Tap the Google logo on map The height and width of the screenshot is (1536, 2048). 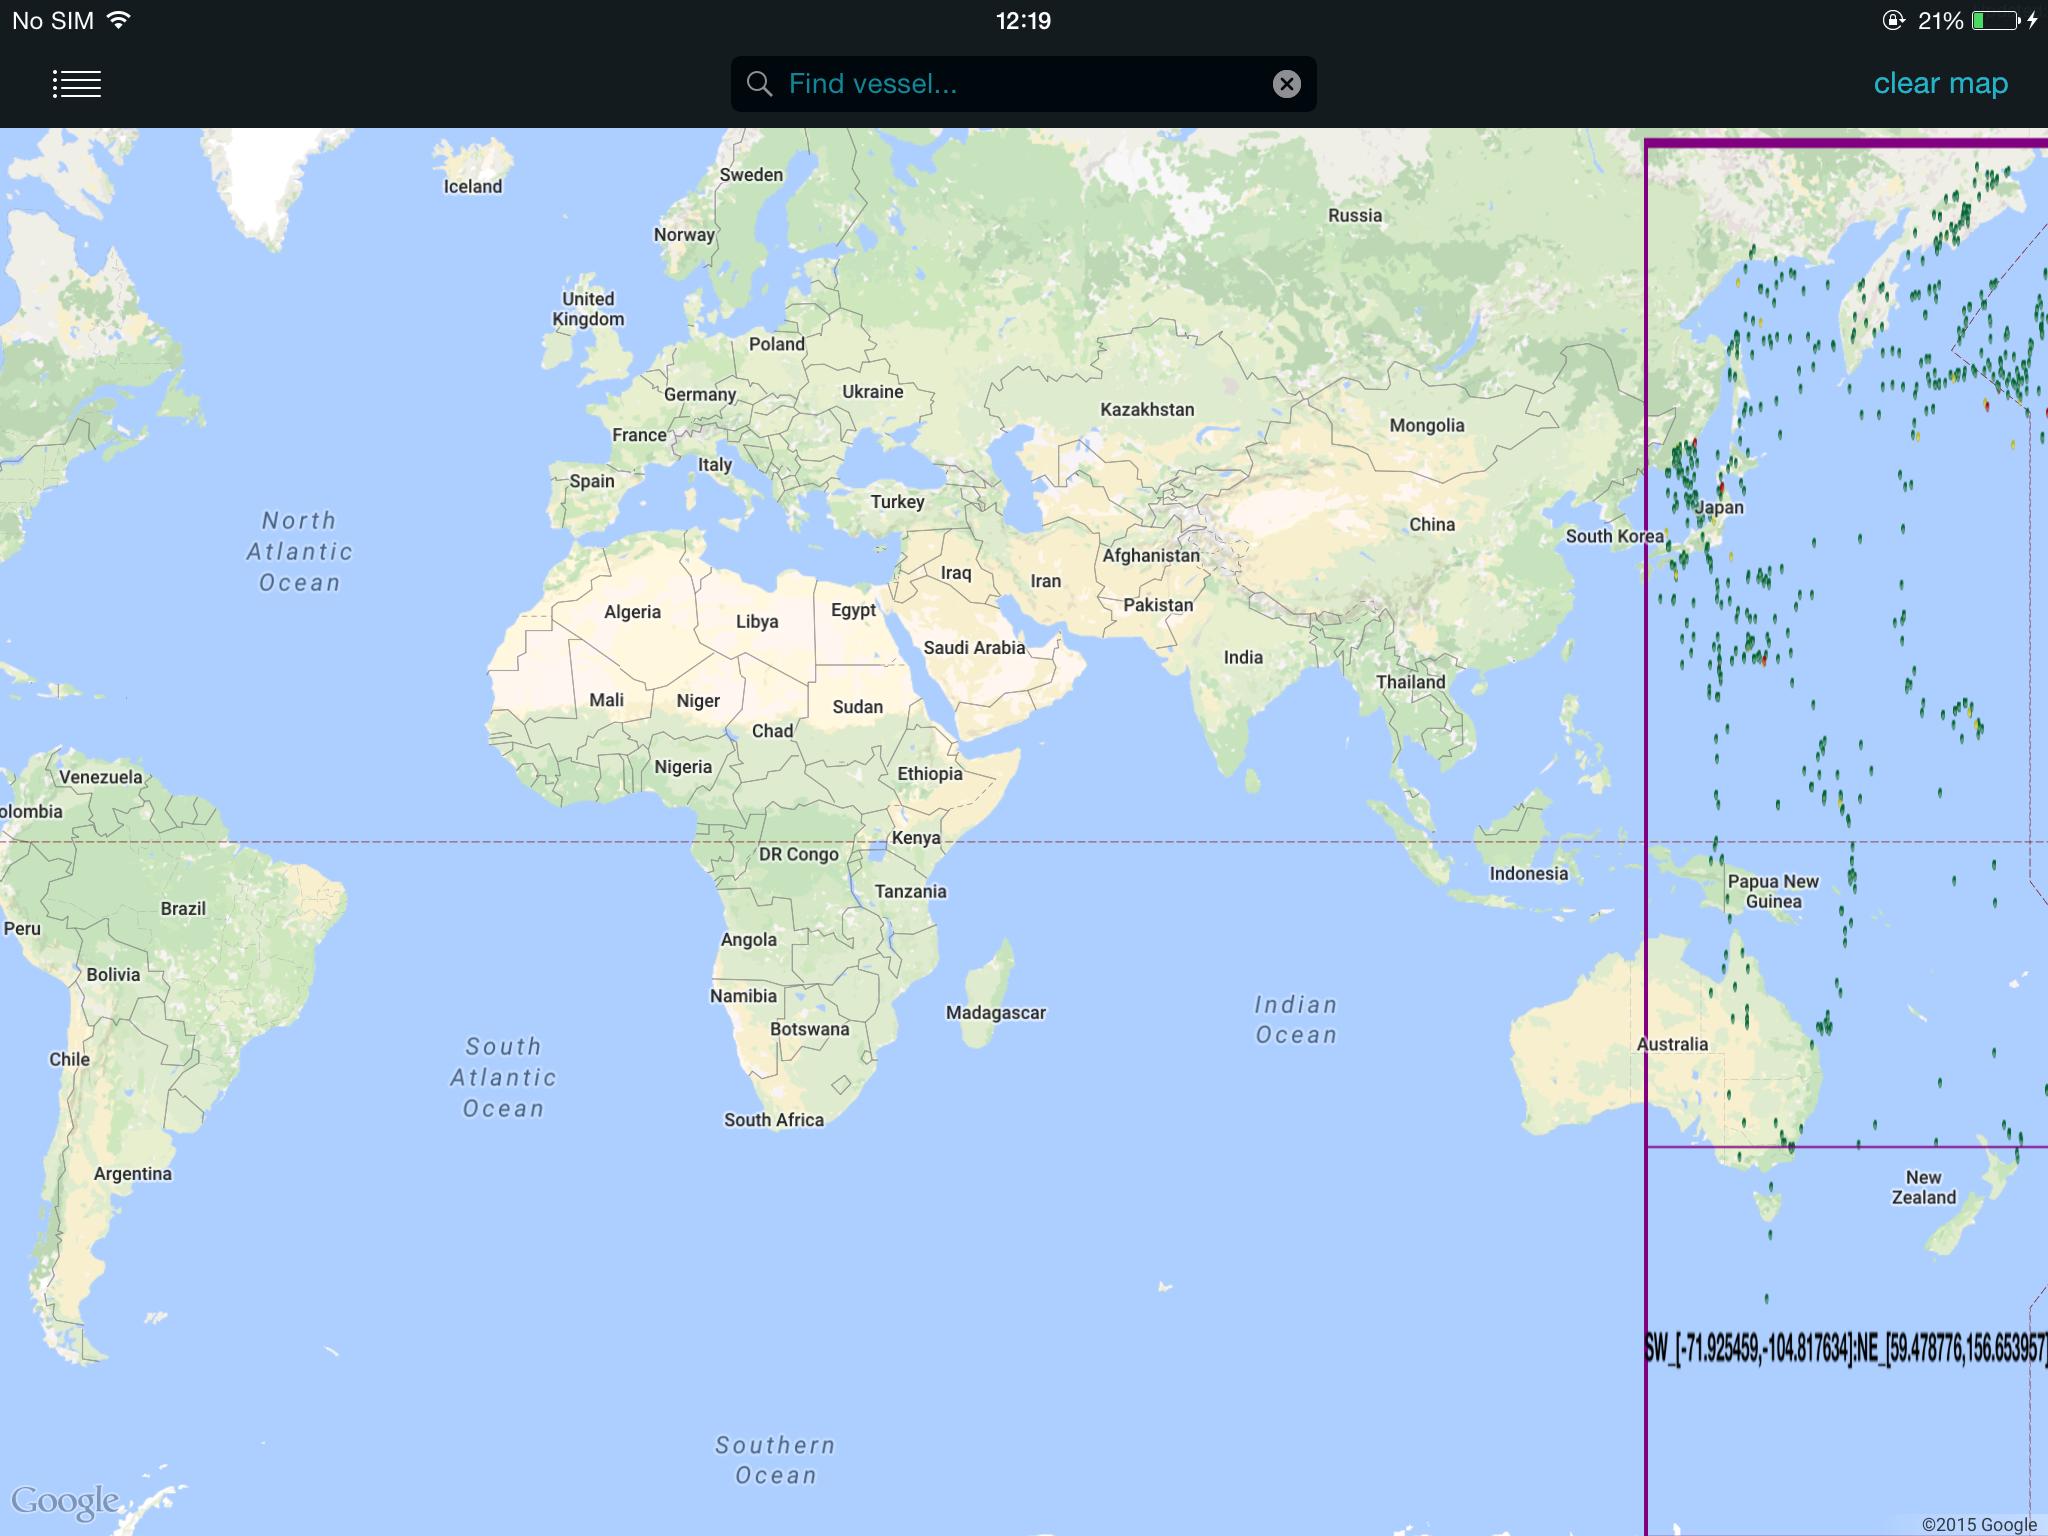(65, 1501)
